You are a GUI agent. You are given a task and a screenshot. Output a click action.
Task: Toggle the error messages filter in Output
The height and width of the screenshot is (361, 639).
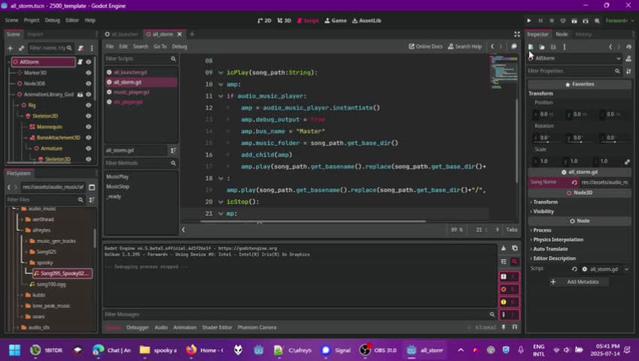click(509, 289)
